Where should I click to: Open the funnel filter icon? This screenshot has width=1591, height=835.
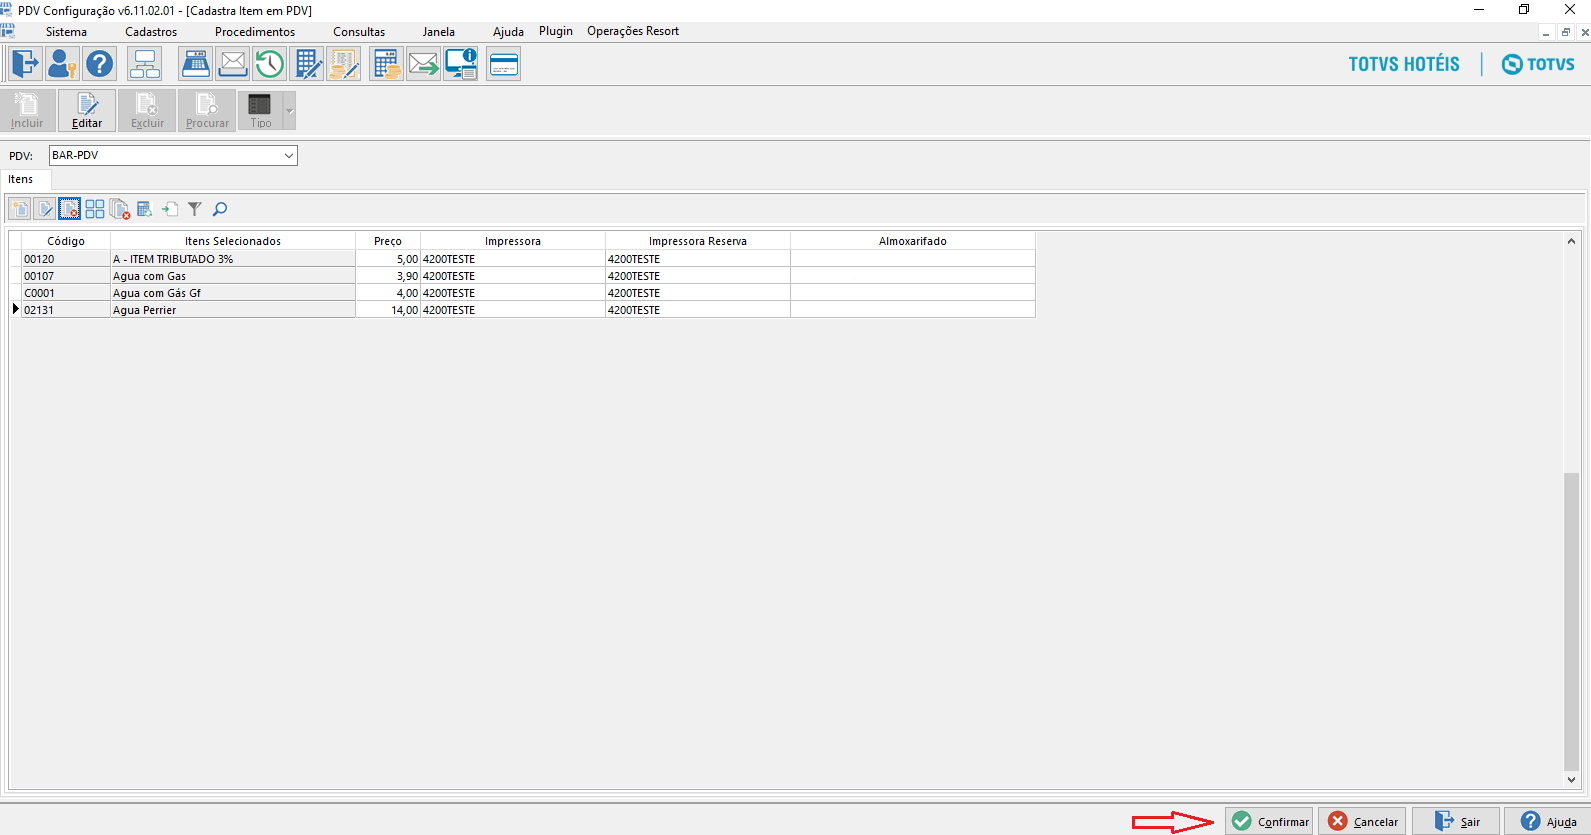[x=195, y=209]
